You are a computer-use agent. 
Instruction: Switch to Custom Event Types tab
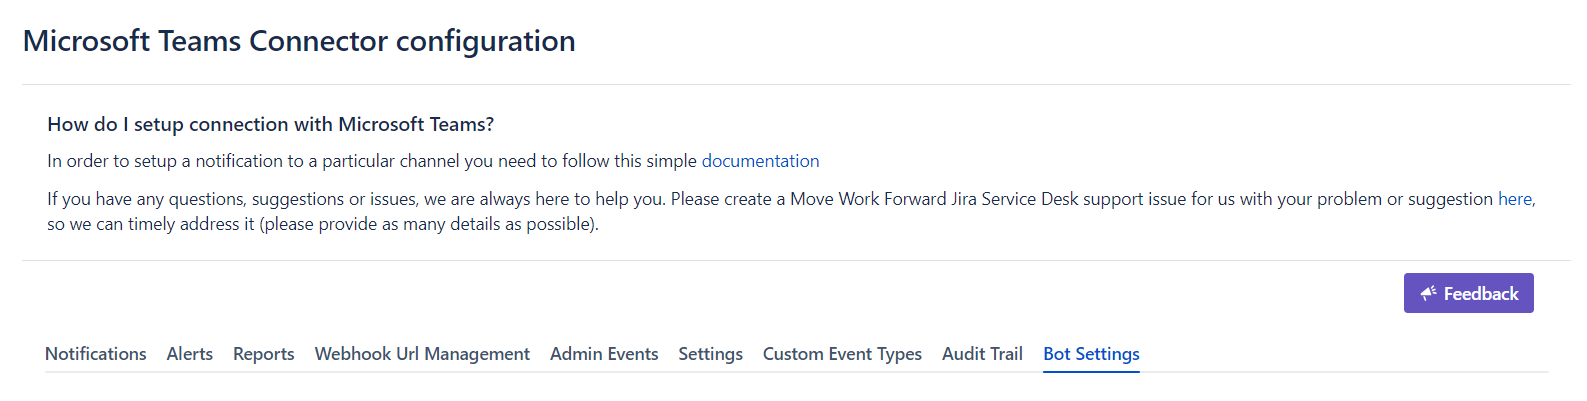842,354
